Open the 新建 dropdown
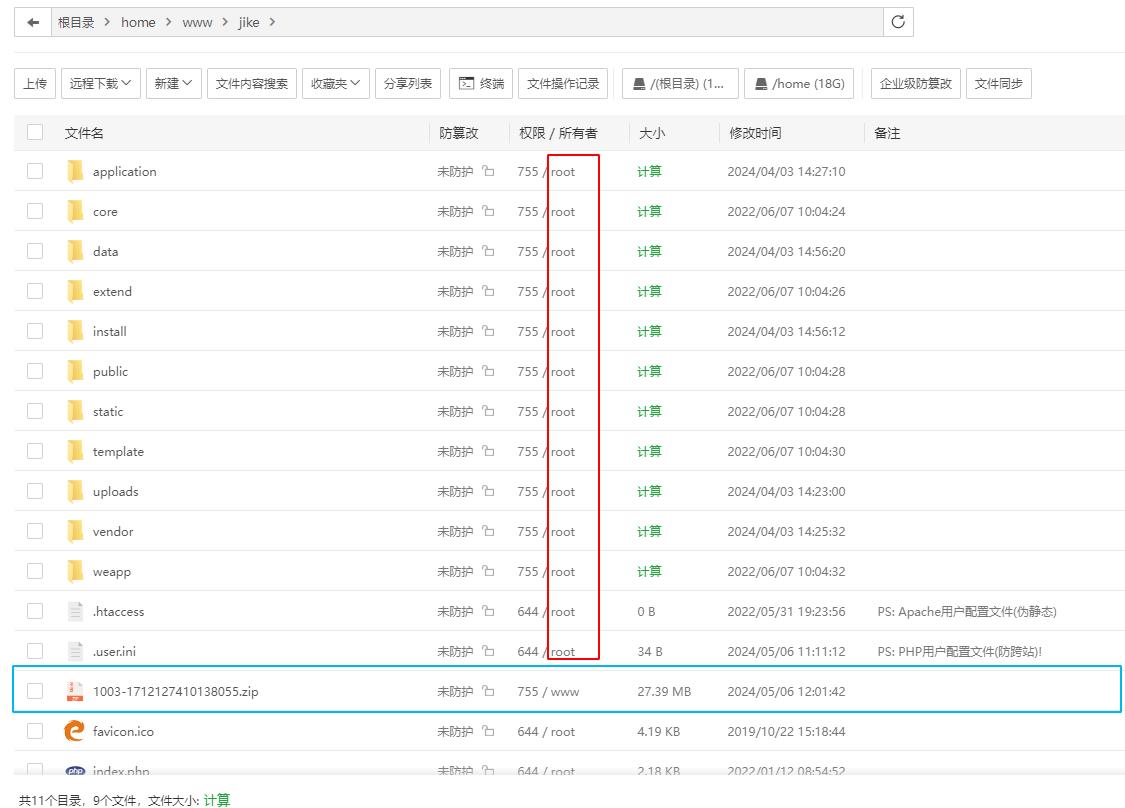This screenshot has height=808, width=1125. [174, 83]
